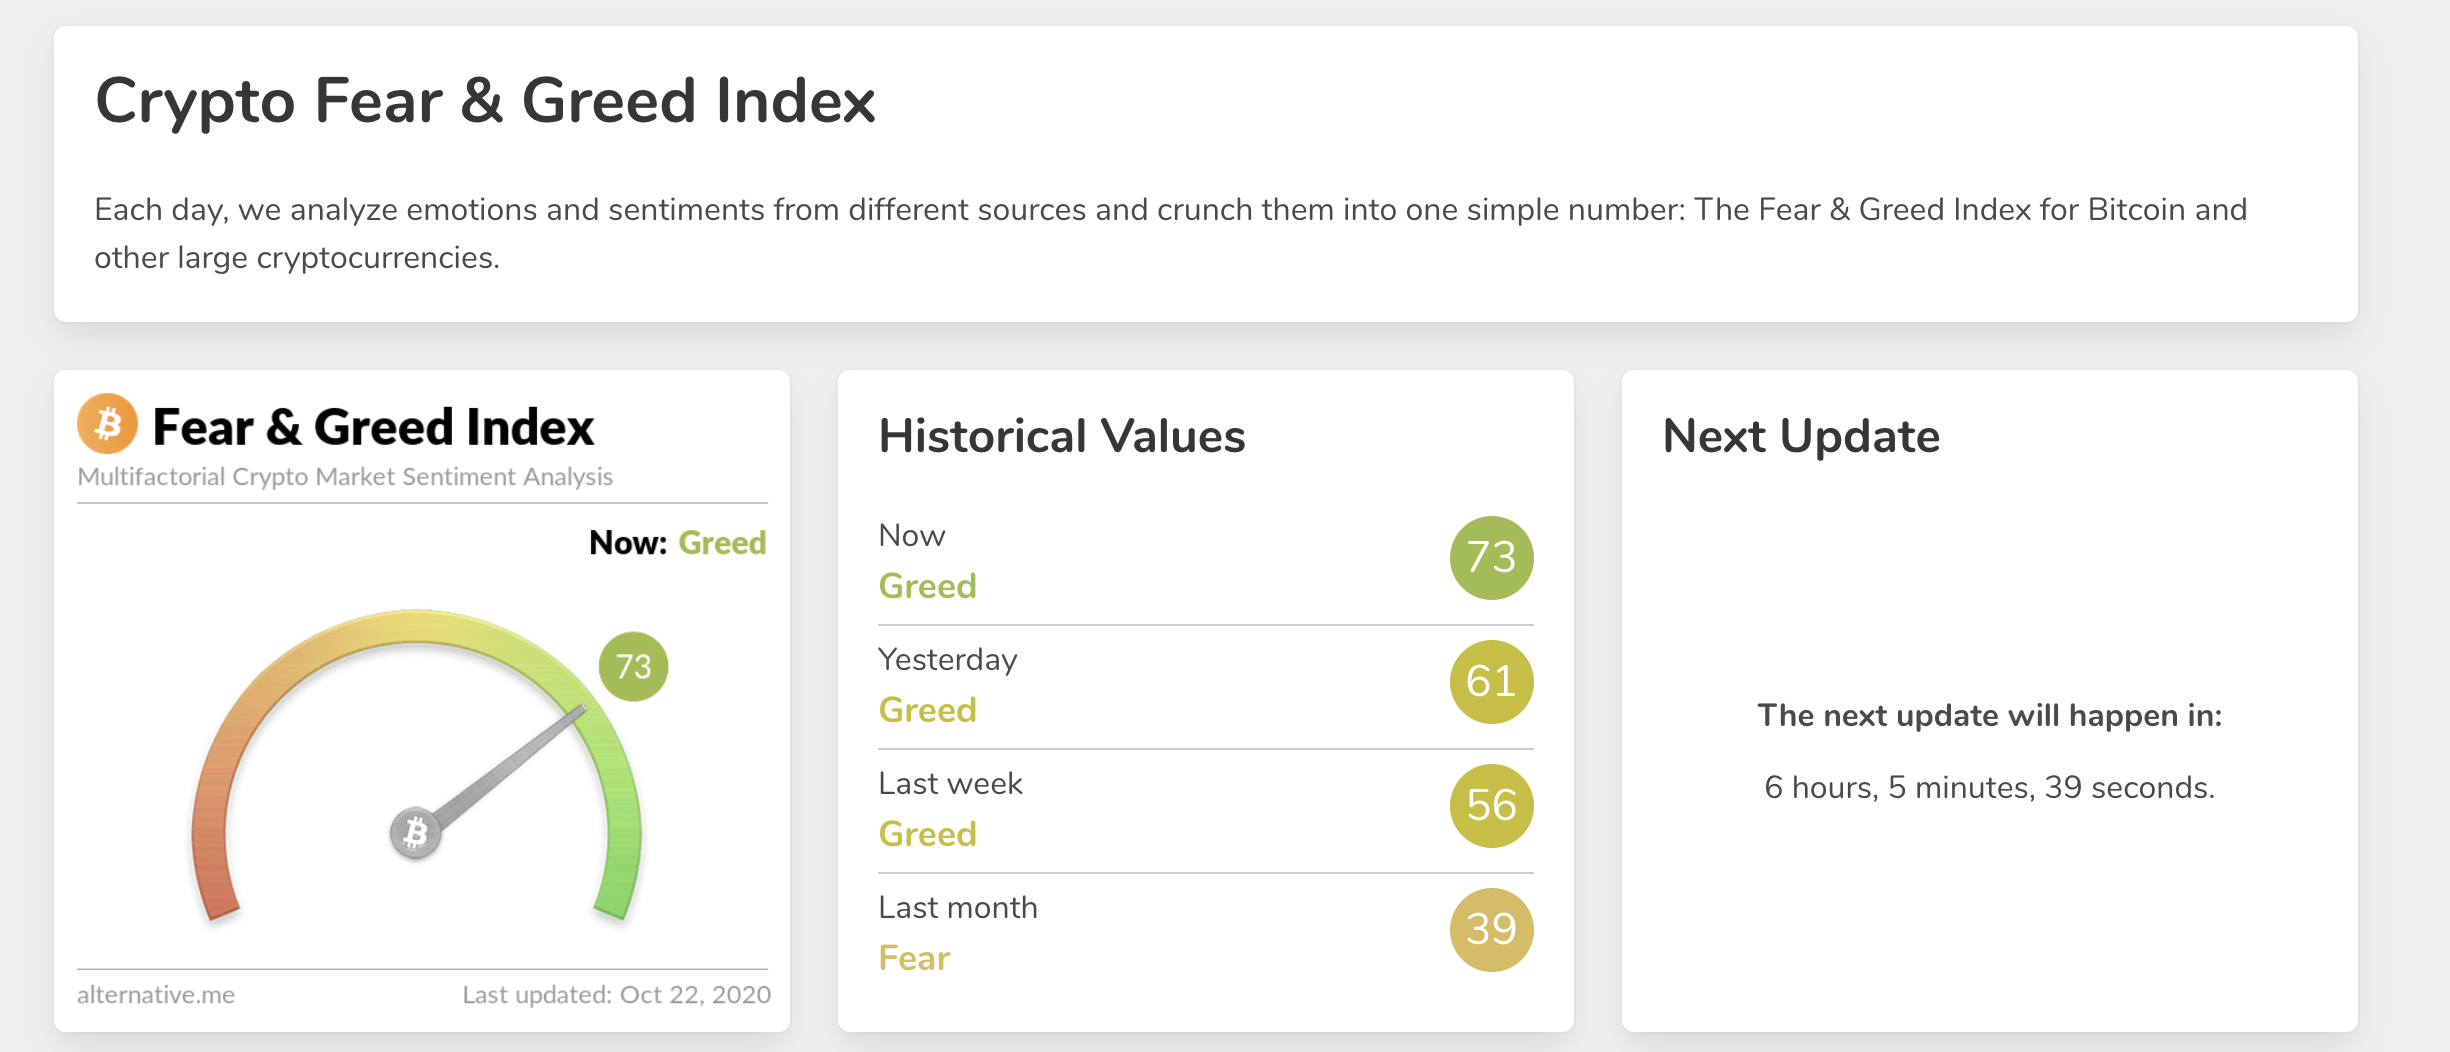
Task: Click the Fear label under Last month
Action: [x=914, y=958]
